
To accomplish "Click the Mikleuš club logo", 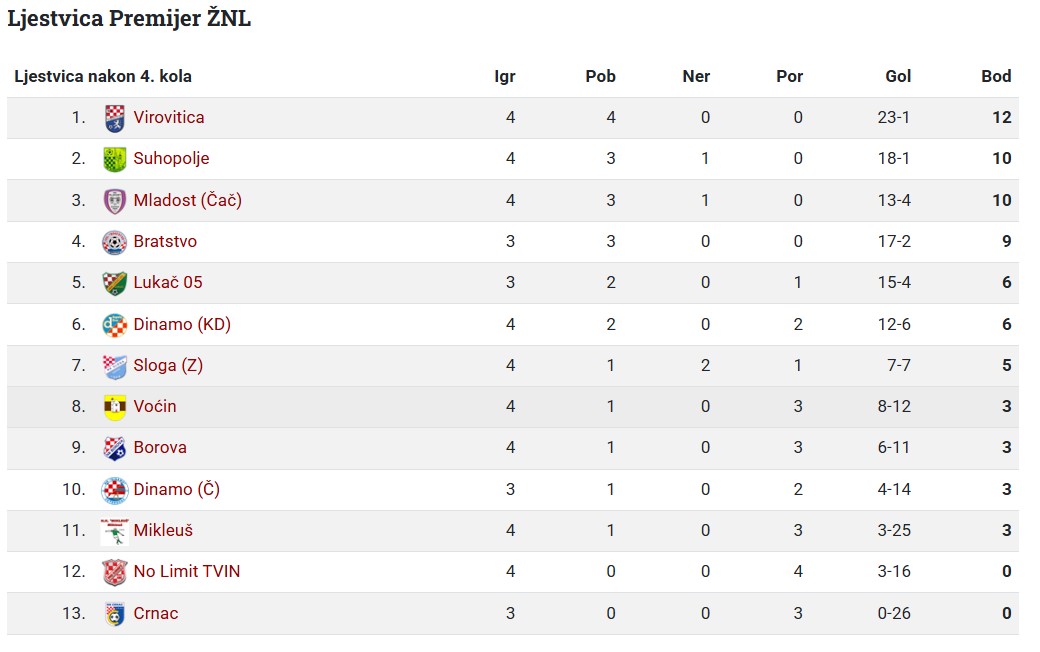I will pyautogui.click(x=115, y=531).
